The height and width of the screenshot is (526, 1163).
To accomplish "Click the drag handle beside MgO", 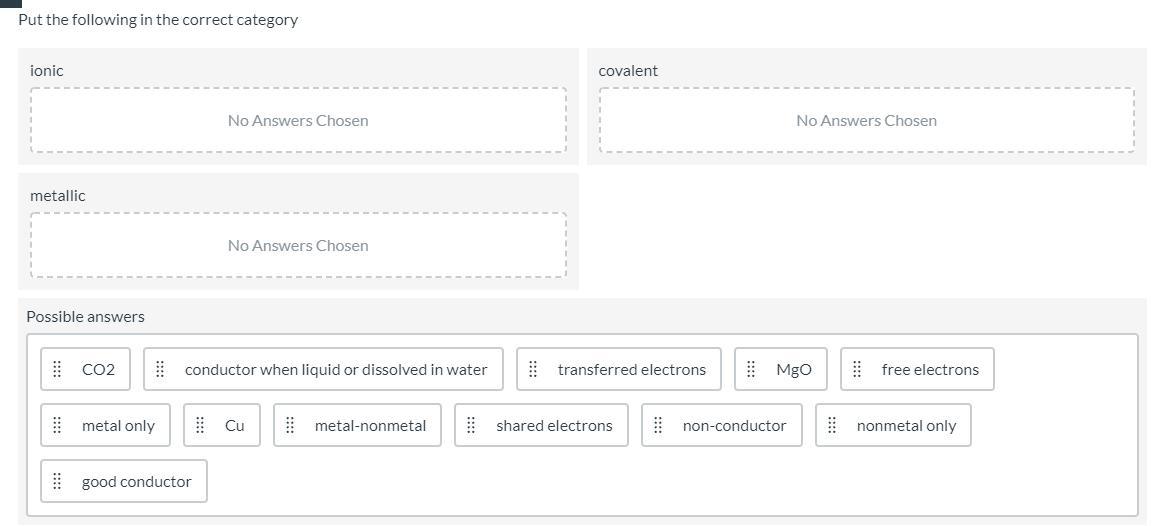I will pos(751,369).
